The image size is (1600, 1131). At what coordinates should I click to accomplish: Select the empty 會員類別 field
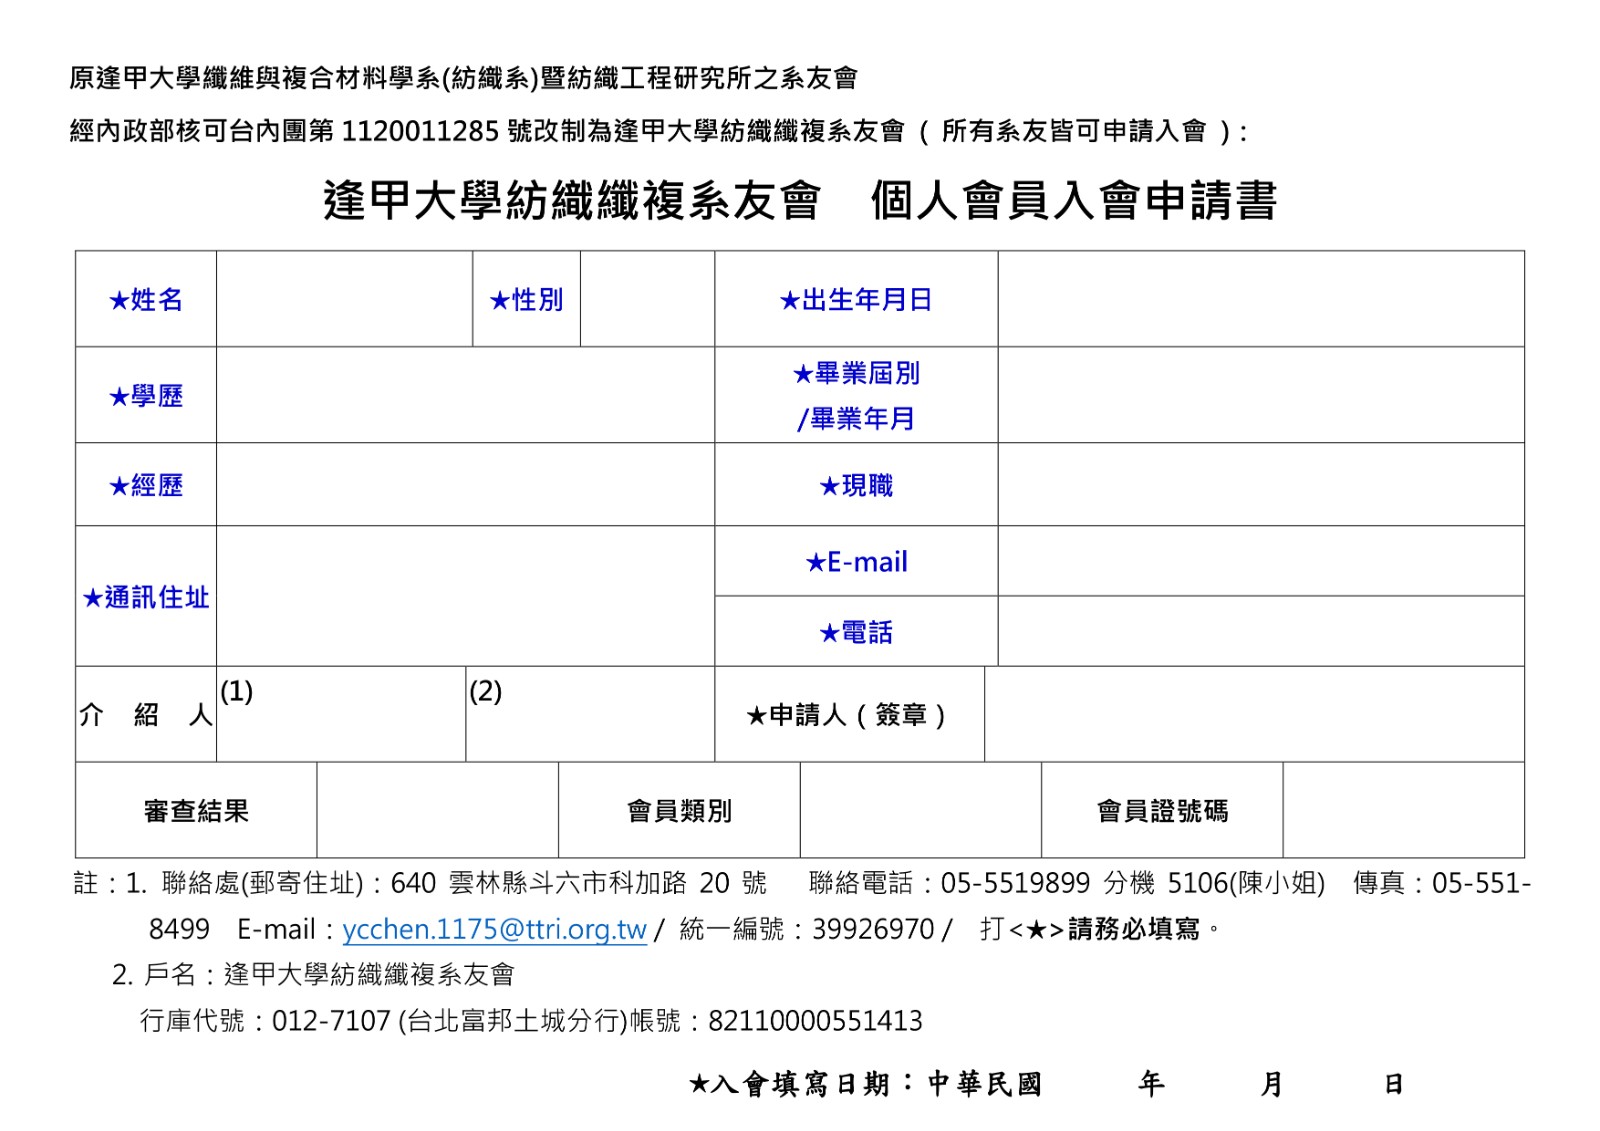point(920,810)
